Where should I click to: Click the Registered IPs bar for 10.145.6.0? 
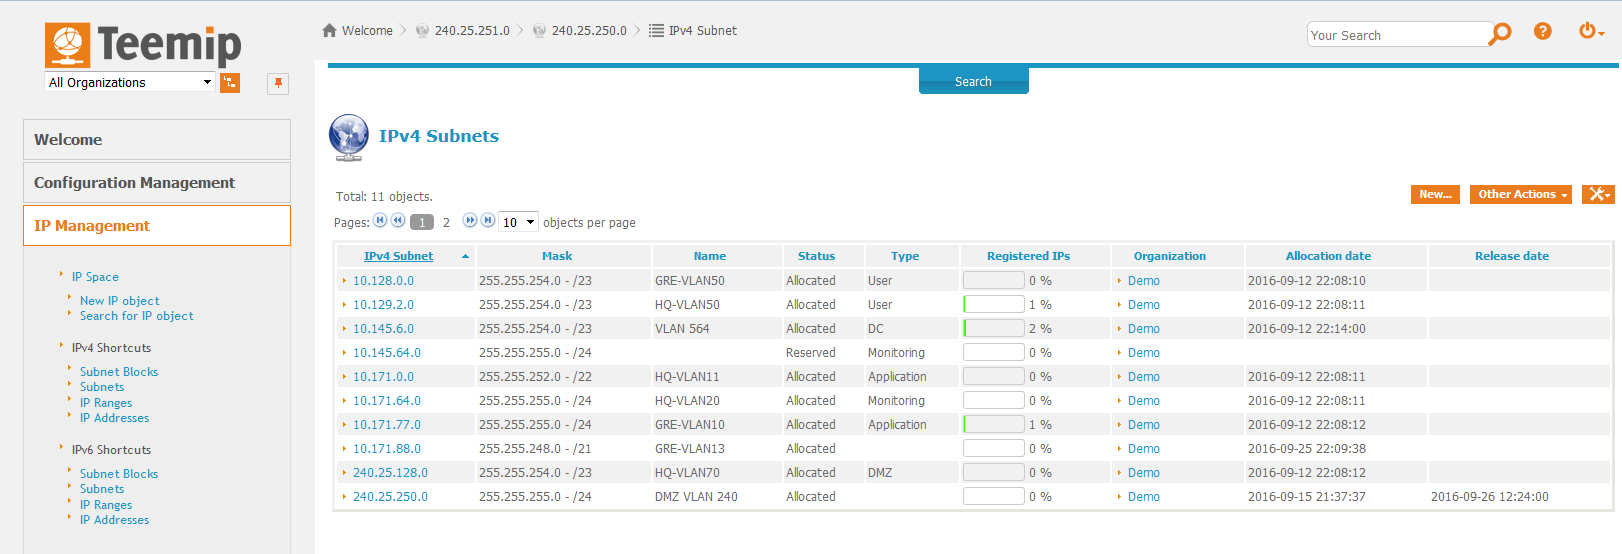pyautogui.click(x=993, y=329)
